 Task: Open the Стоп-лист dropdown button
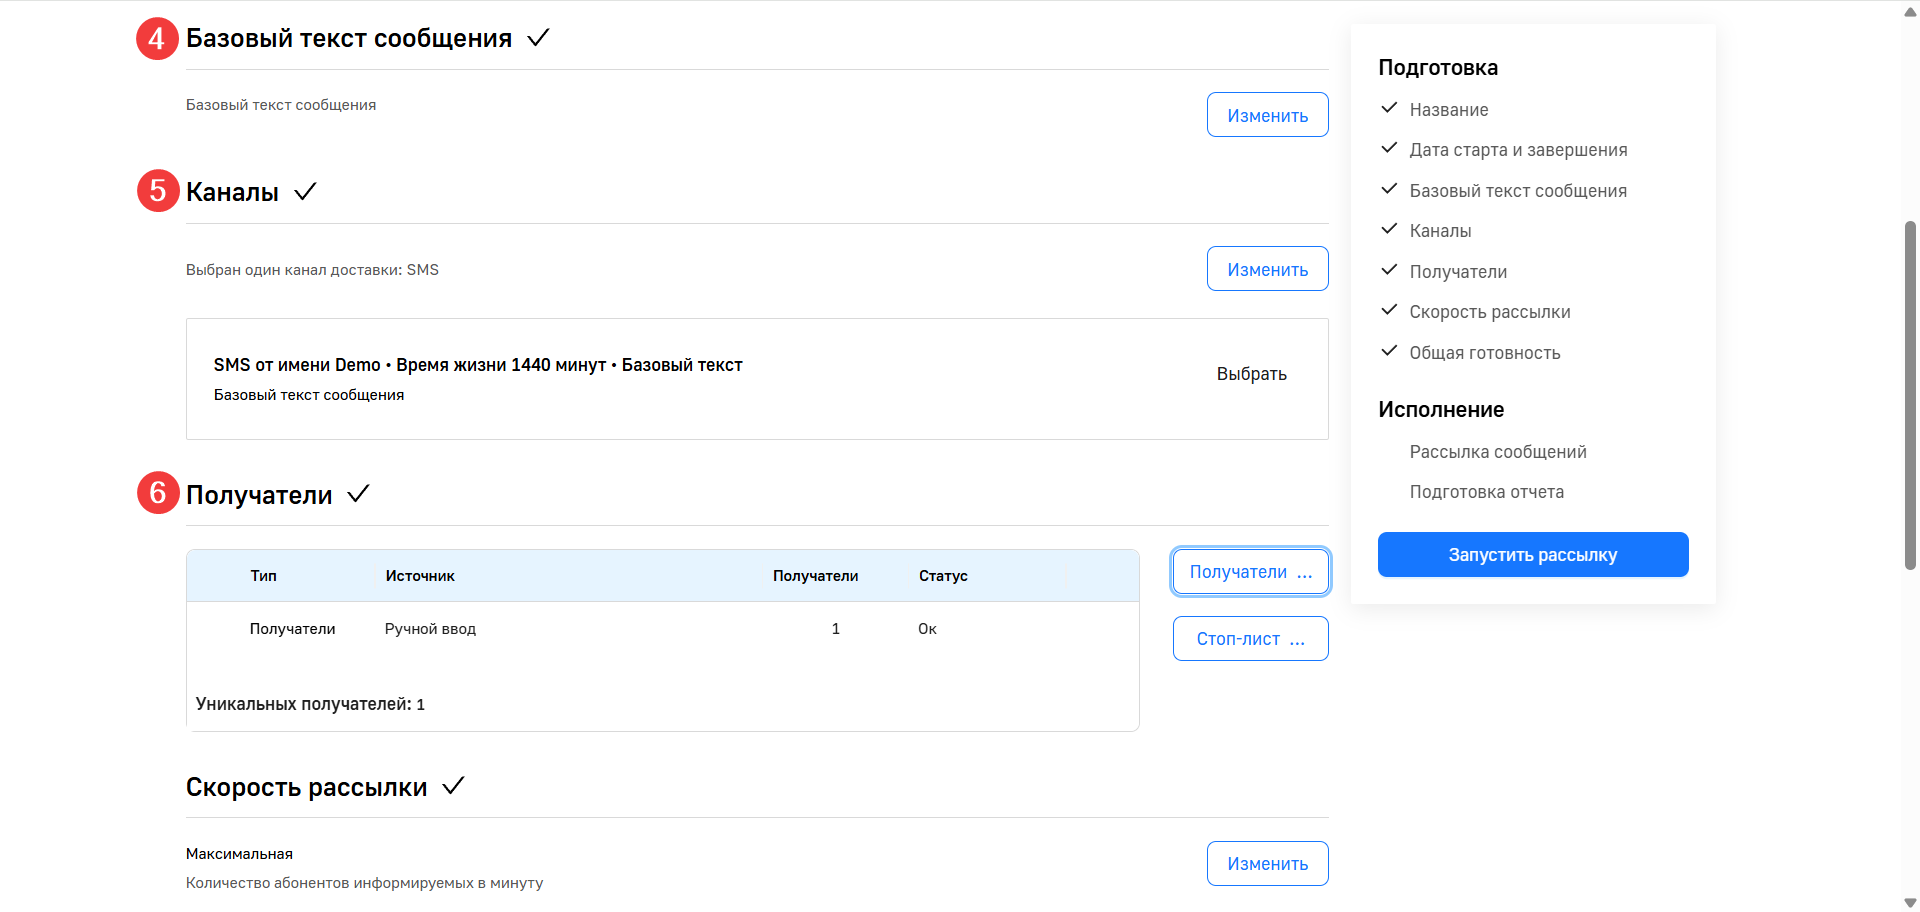pyautogui.click(x=1250, y=639)
